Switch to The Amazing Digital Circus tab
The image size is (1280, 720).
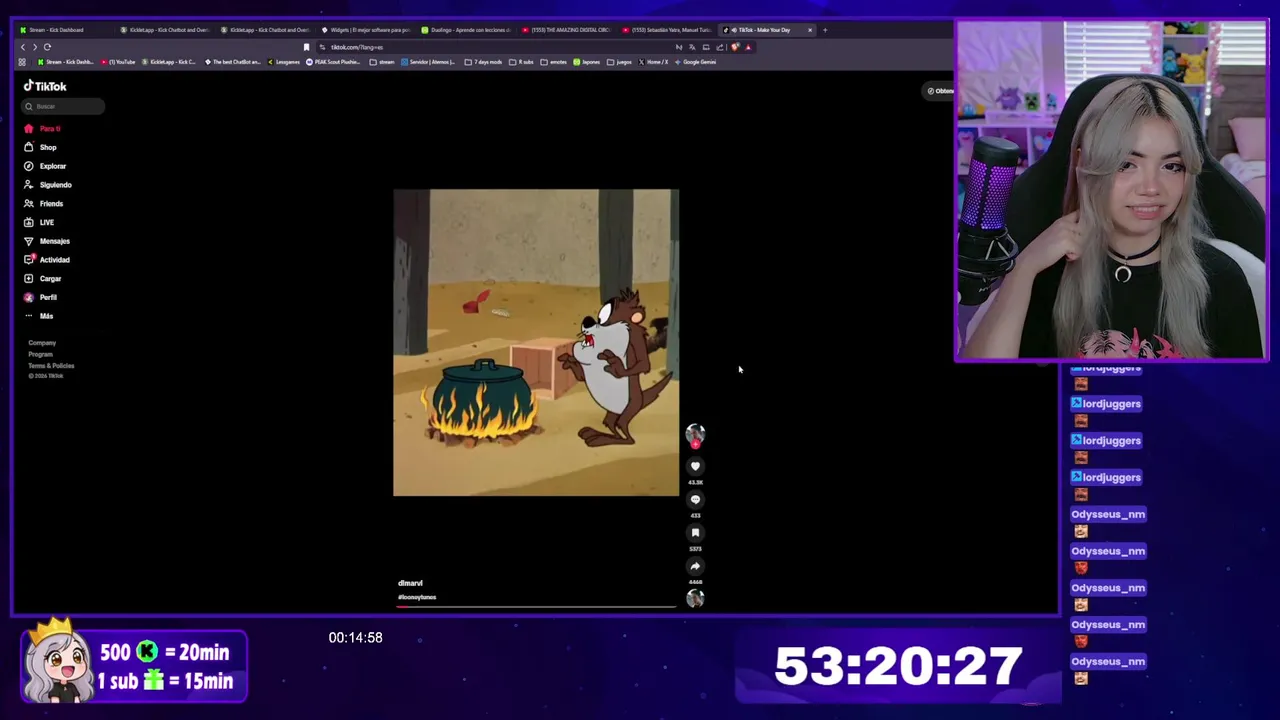(567, 30)
